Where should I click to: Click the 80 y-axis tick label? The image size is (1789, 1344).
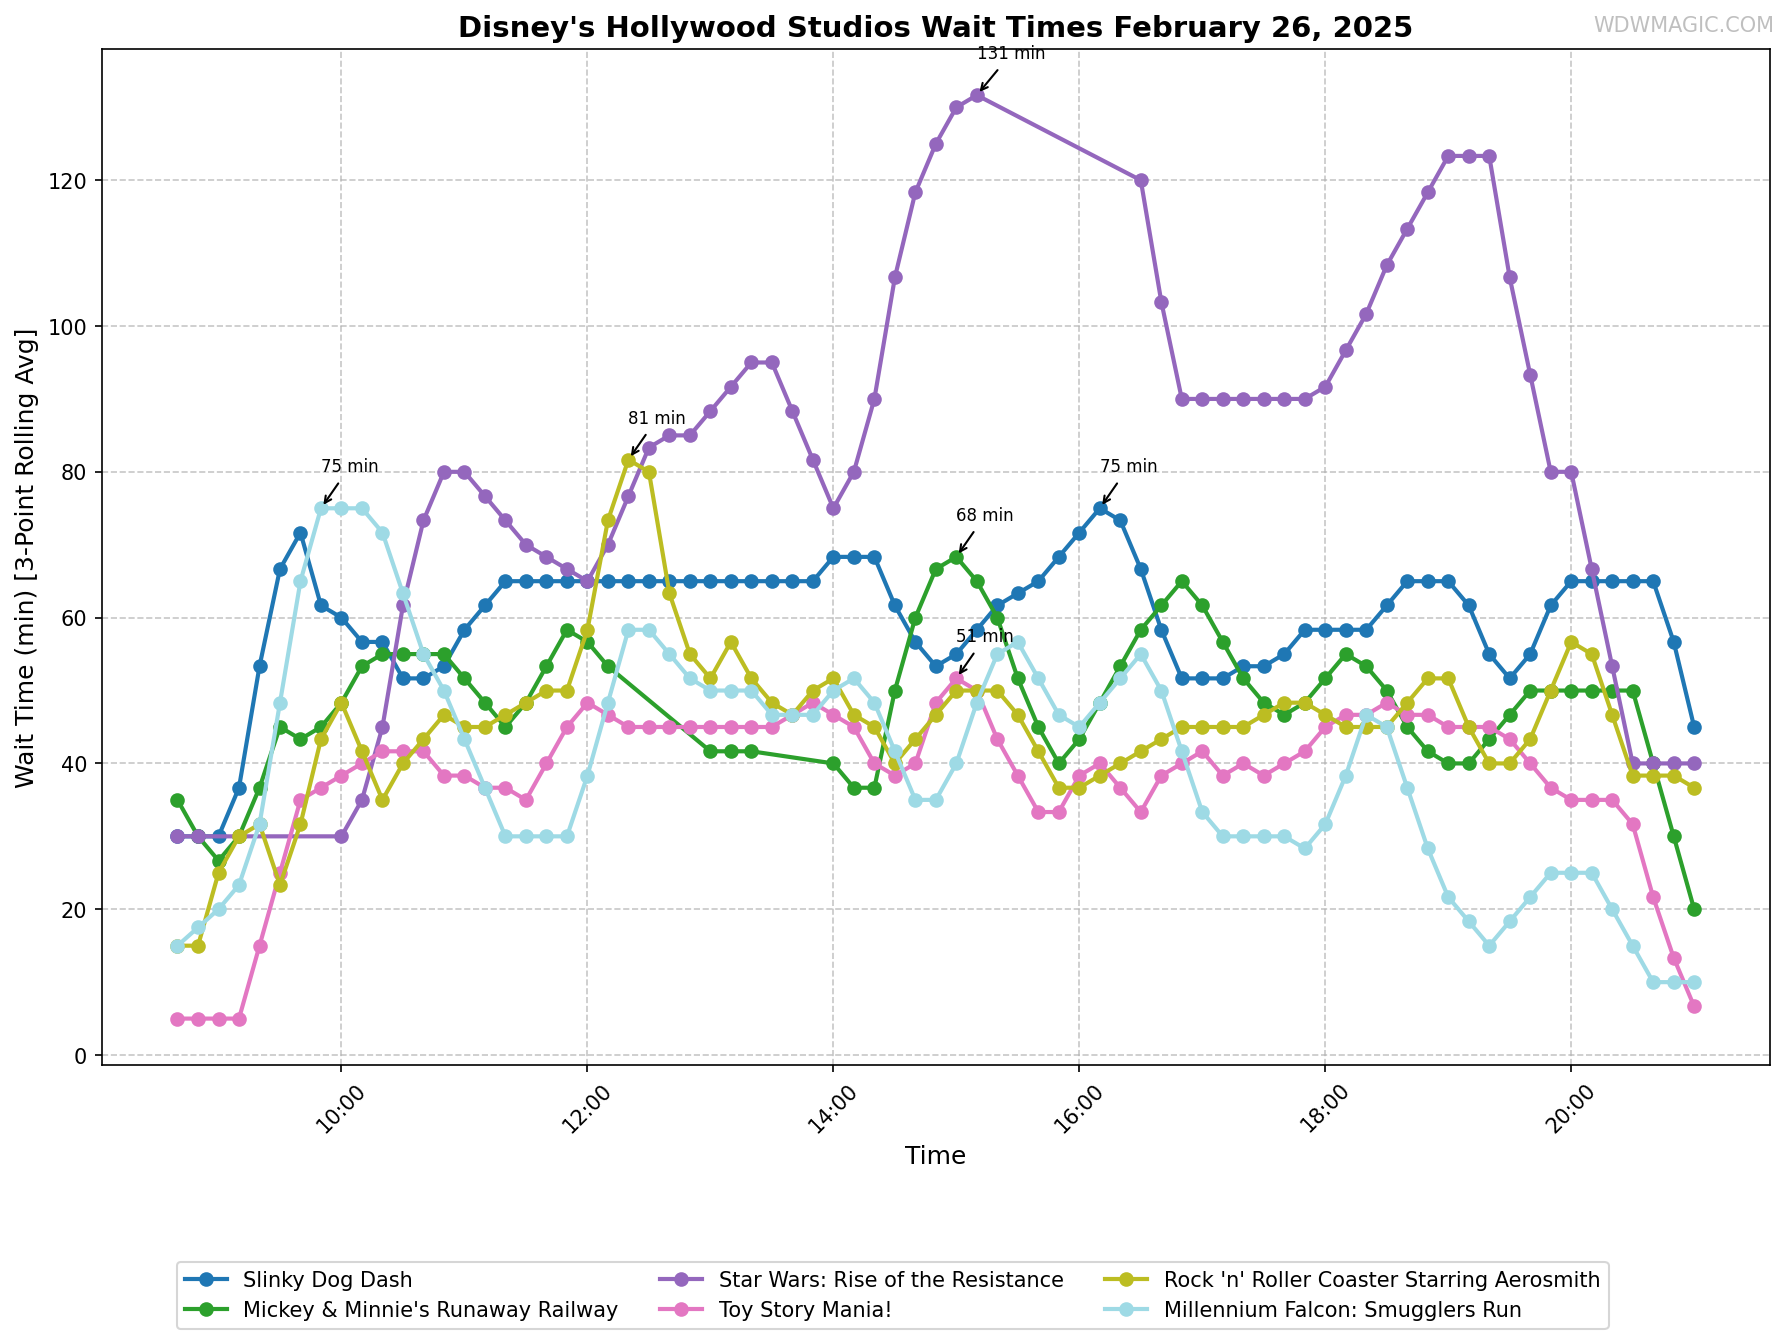76,472
